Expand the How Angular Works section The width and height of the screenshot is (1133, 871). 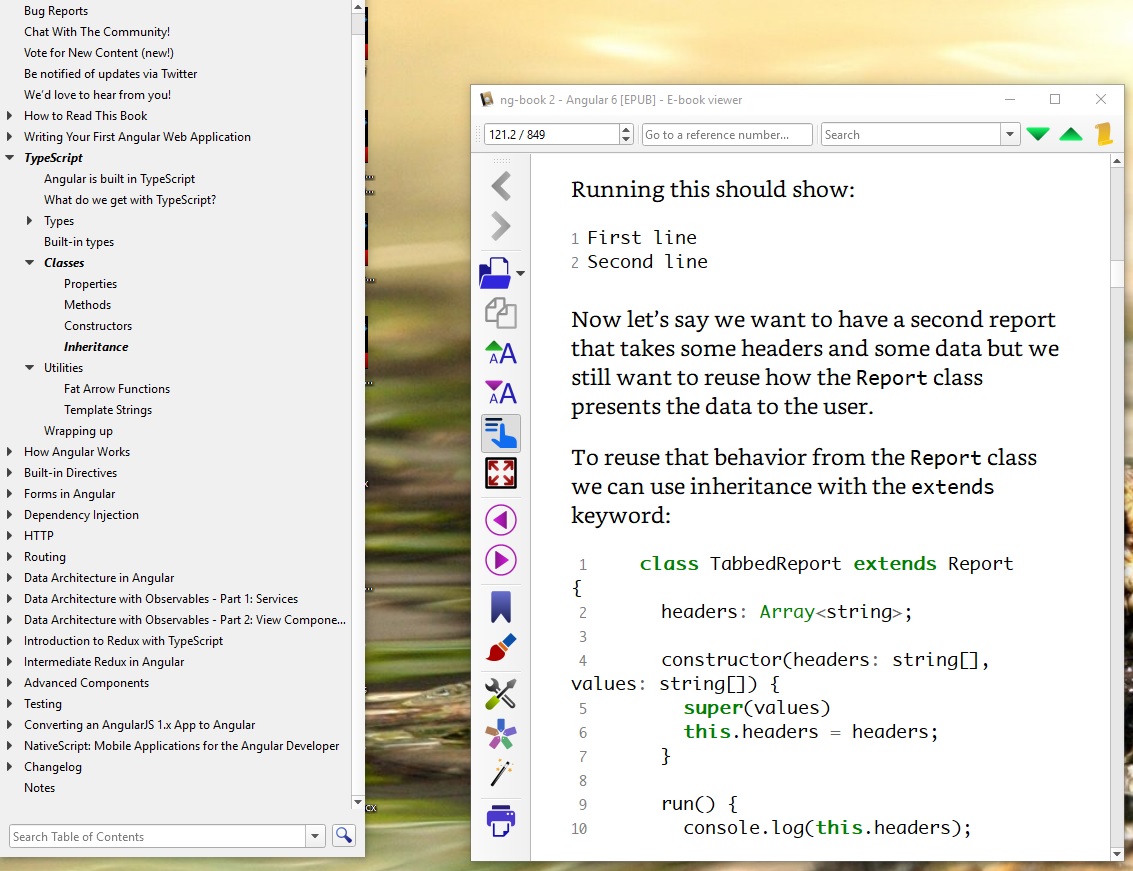(9, 452)
